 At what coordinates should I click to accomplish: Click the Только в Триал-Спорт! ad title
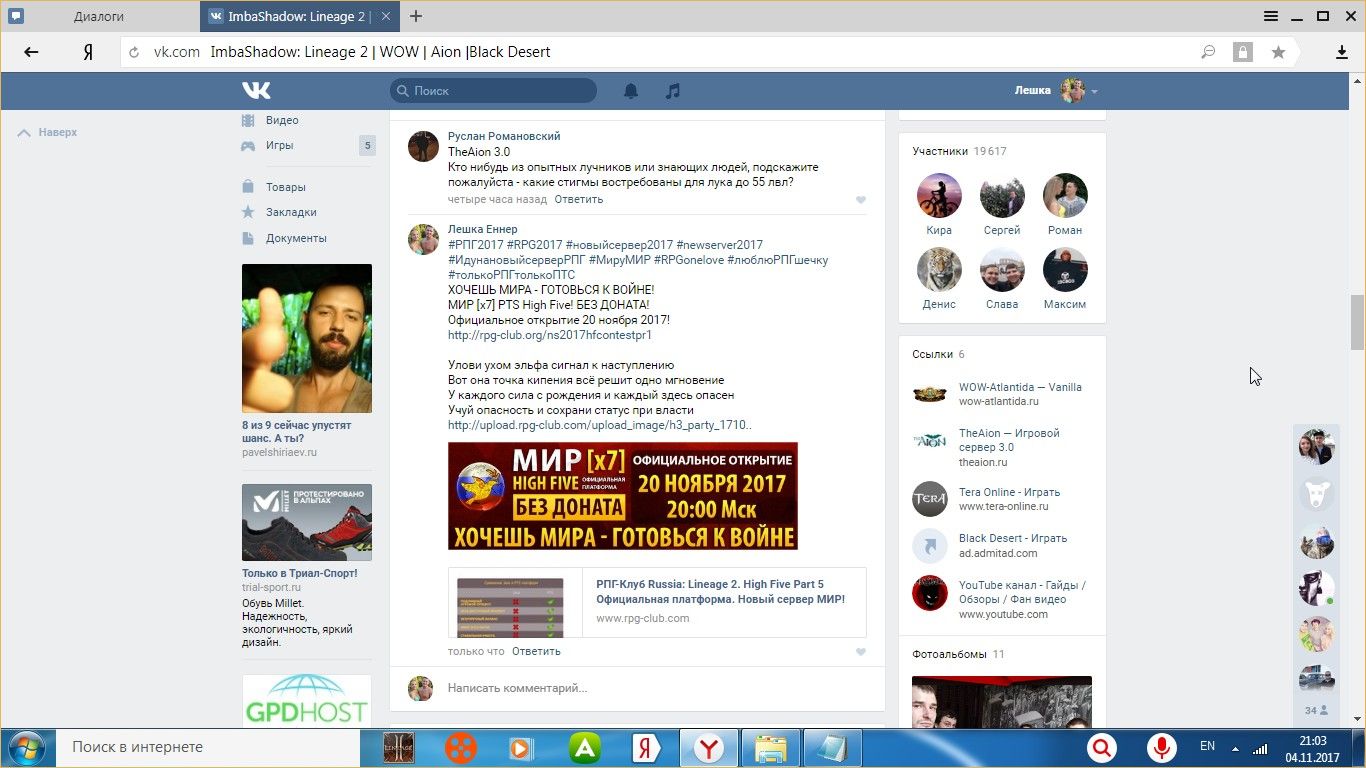300,573
